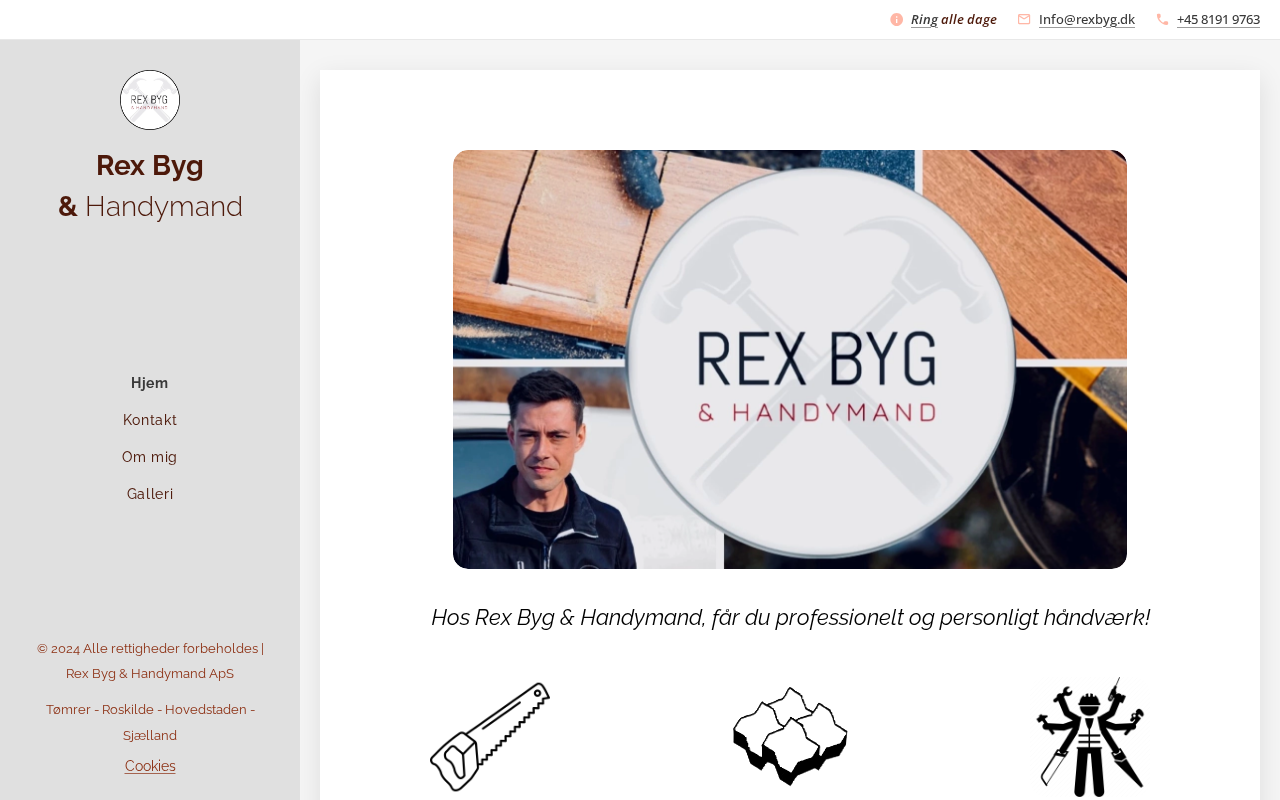Click the round Rex Byg sidebar logo
1280x800 pixels.
click(150, 100)
